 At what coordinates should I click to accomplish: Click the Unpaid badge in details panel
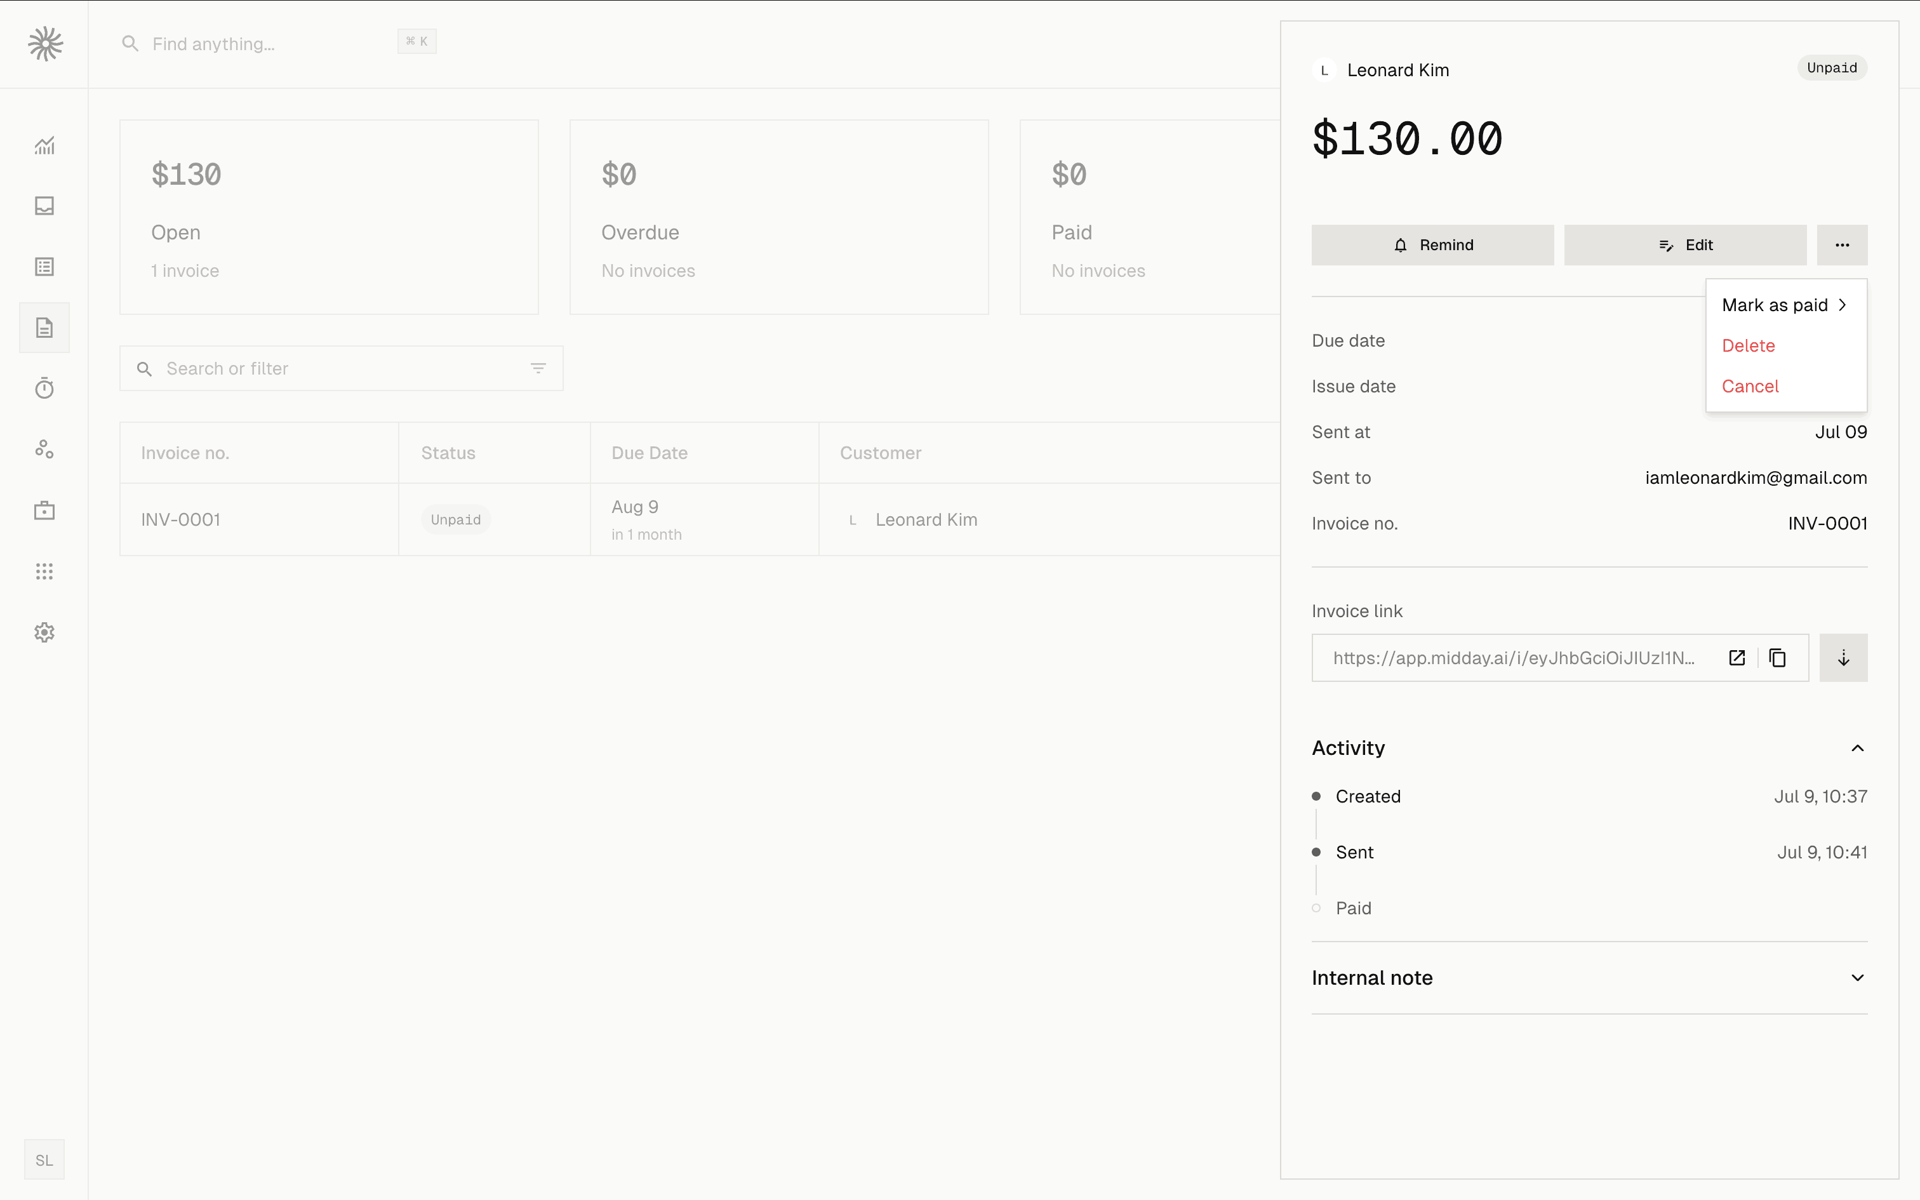(x=1832, y=68)
